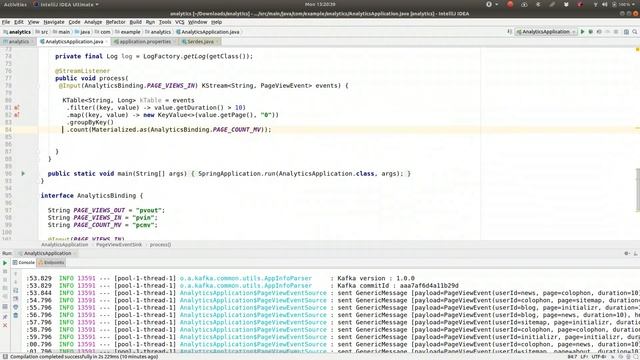Click editor vertical scrollbar thumb
The width and height of the screenshot is (640, 360).
point(637,190)
